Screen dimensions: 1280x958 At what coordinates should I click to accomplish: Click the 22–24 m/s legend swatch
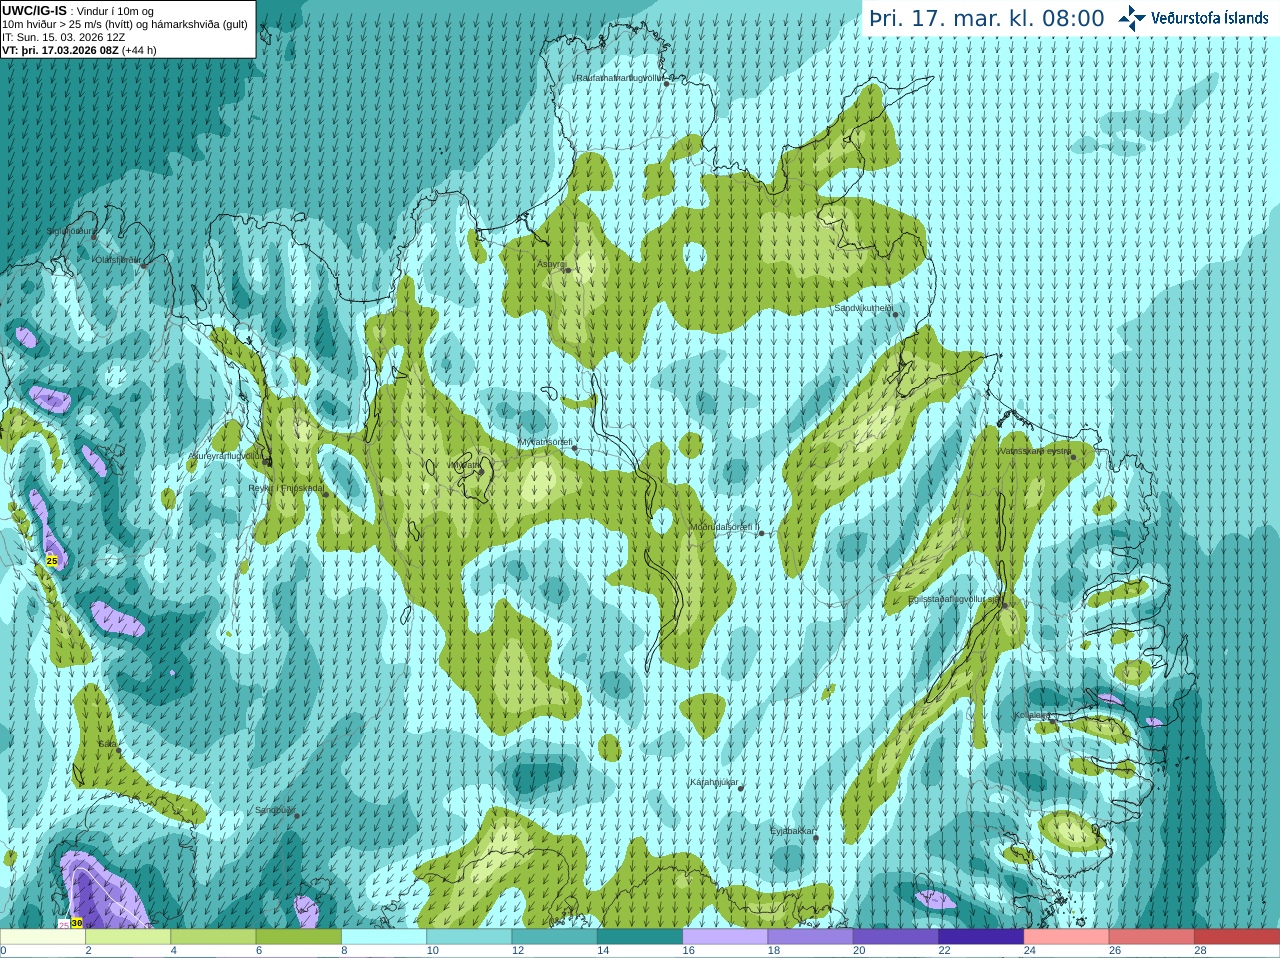tap(981, 937)
